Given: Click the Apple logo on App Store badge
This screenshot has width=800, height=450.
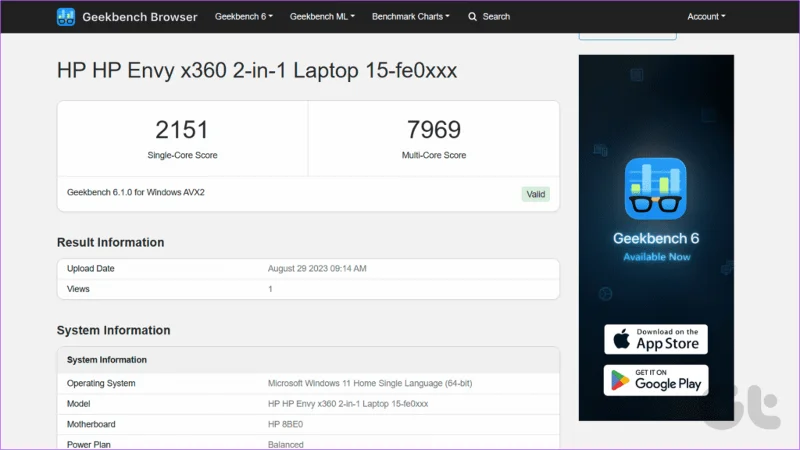Looking at the screenshot, I should click(621, 339).
